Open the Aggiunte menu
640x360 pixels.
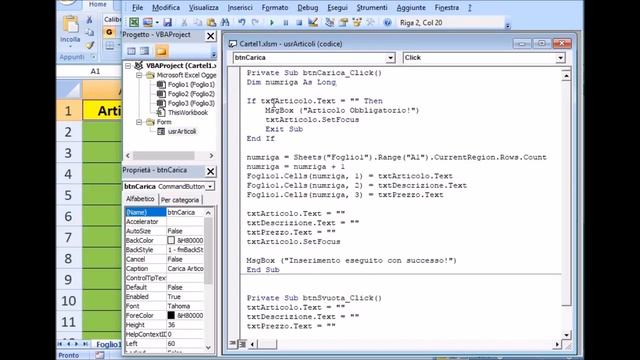click(411, 7)
